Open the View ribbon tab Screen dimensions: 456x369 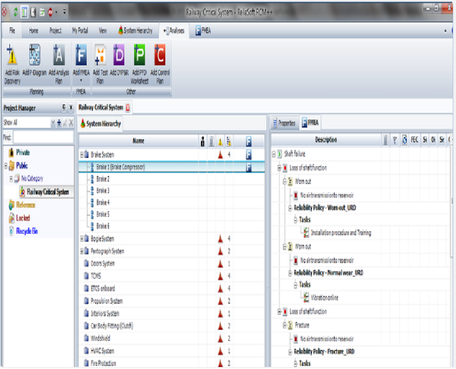[x=103, y=31]
